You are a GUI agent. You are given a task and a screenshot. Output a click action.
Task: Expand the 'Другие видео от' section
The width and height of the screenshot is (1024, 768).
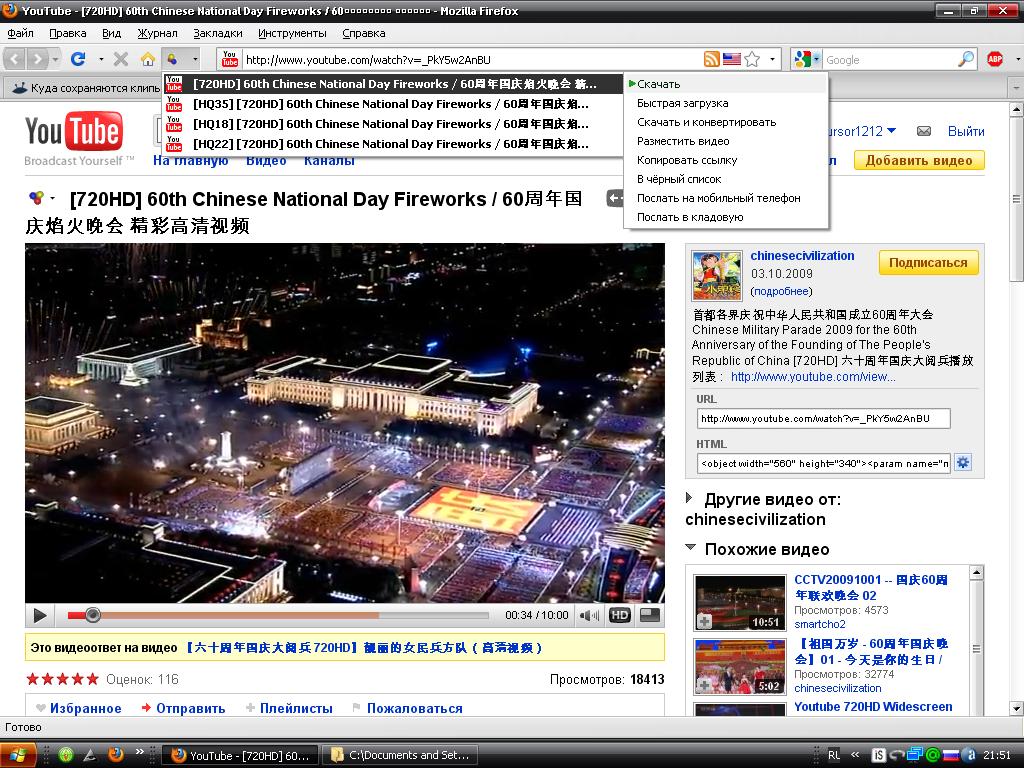coord(690,498)
